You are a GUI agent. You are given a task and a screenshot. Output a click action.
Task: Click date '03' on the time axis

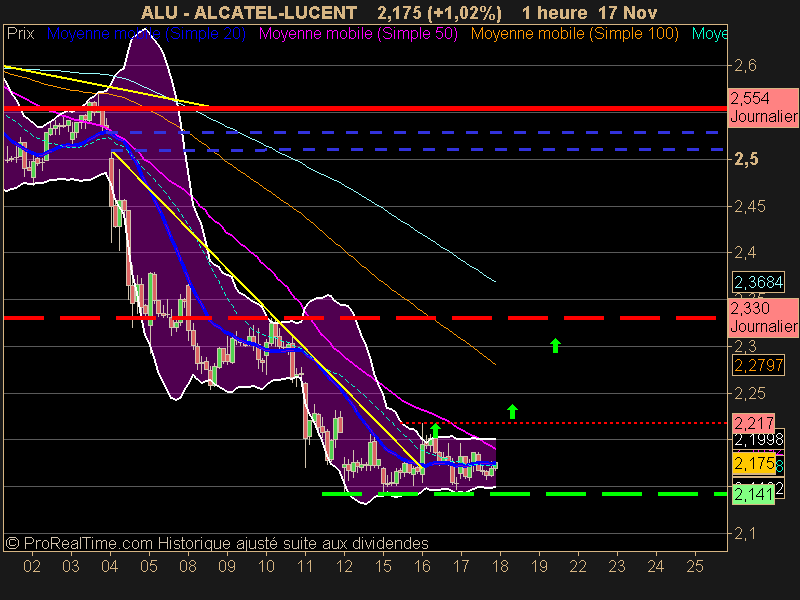tap(70, 566)
